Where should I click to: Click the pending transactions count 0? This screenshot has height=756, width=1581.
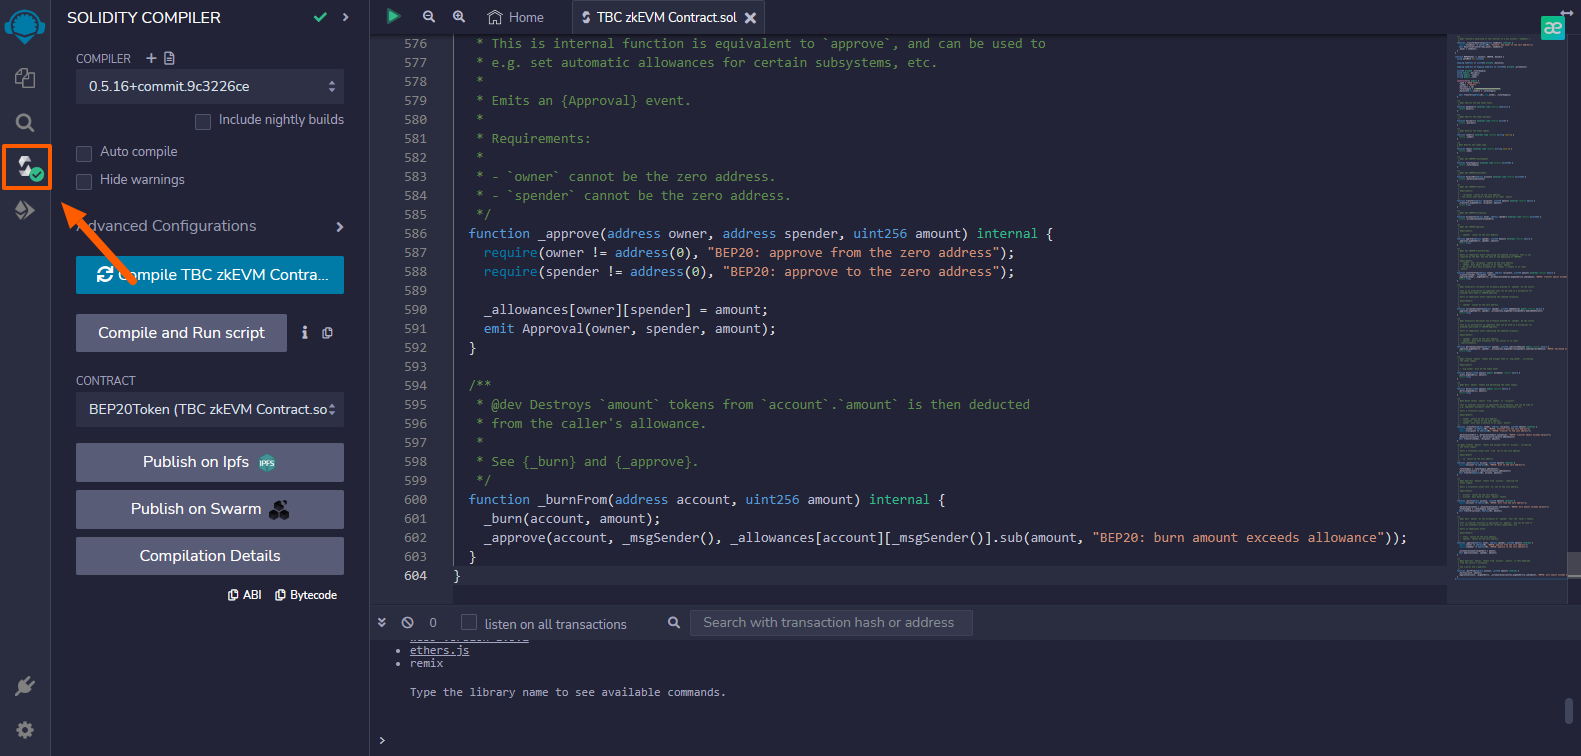coord(433,622)
